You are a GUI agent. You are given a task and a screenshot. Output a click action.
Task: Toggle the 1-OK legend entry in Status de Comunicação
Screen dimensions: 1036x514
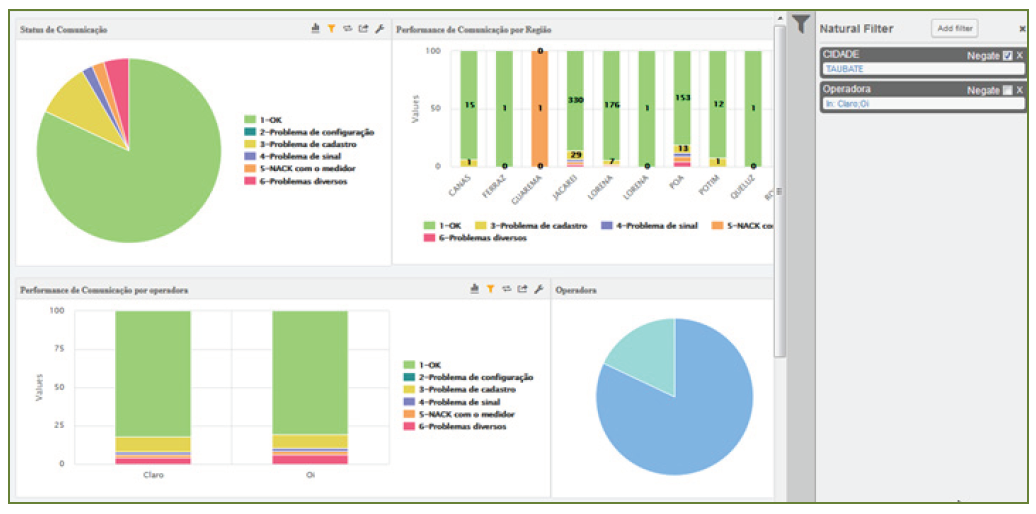click(270, 120)
